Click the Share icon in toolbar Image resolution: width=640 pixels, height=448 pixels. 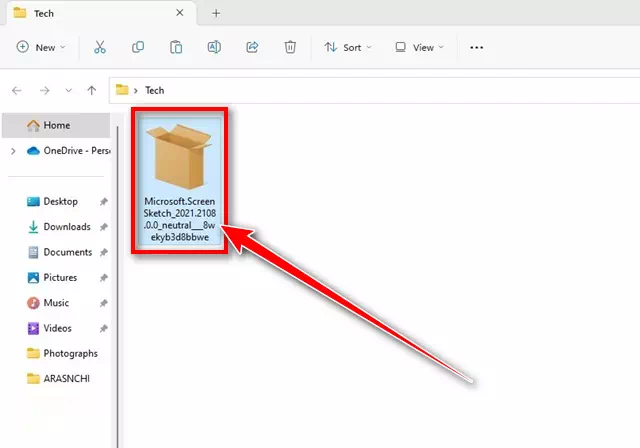click(252, 47)
